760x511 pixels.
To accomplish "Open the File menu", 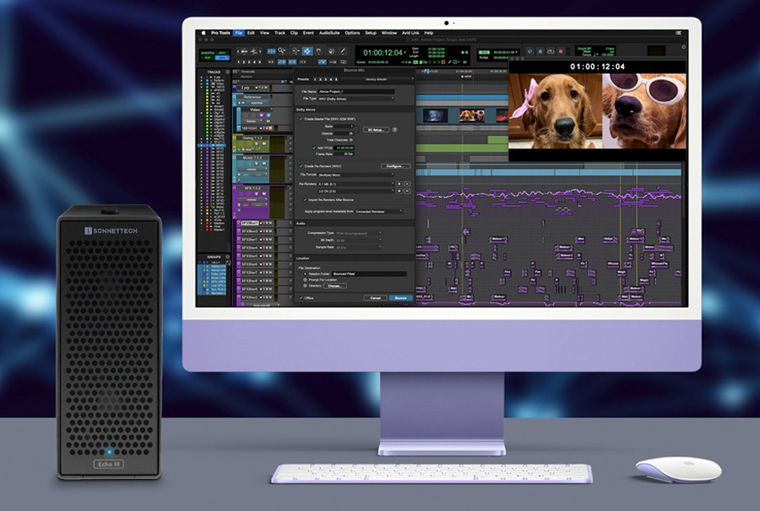I will pyautogui.click(x=239, y=33).
